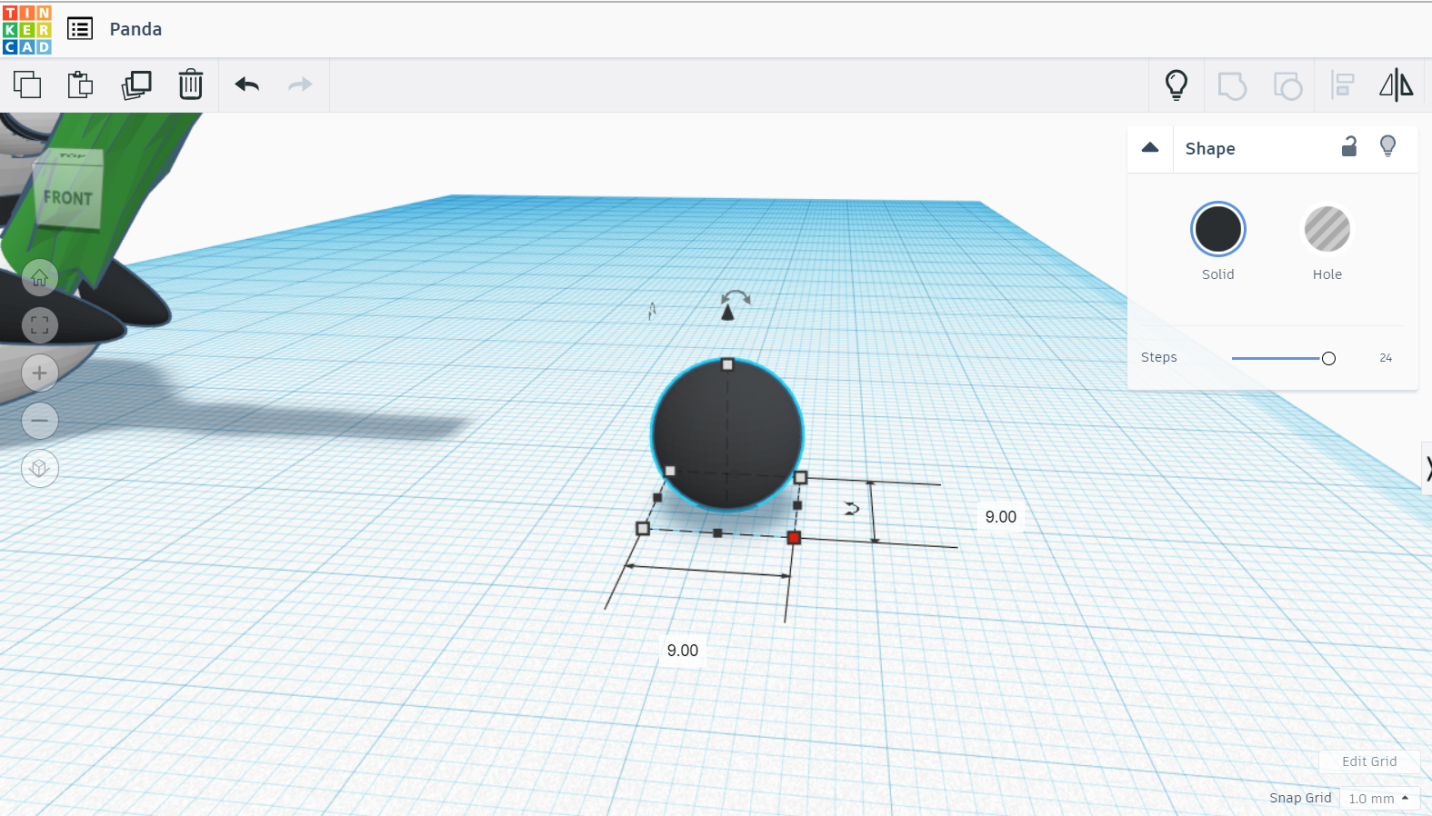Select the Solid color swatch
The image size is (1432, 816).
(1218, 230)
